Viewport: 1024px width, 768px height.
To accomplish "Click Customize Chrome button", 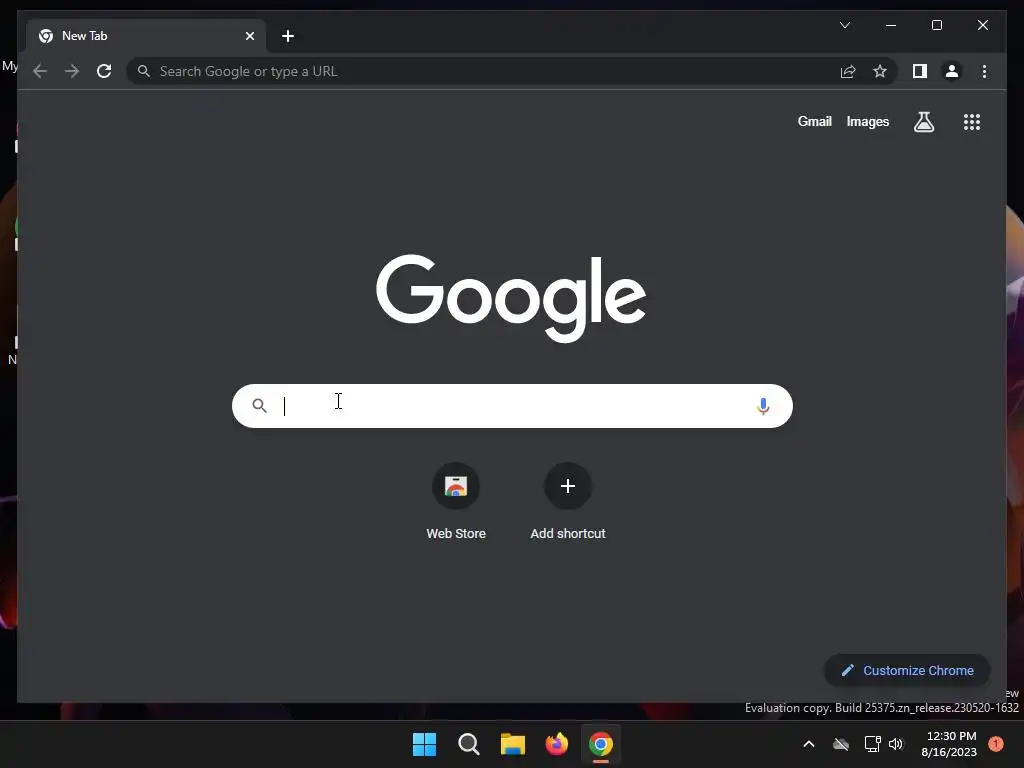I will [x=907, y=670].
